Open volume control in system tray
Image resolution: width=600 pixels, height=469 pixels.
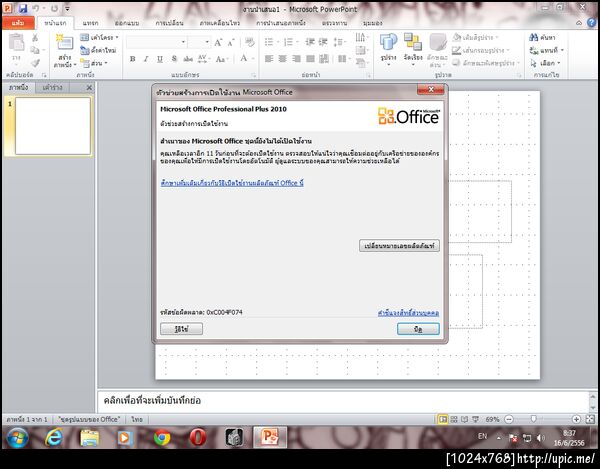coord(540,438)
